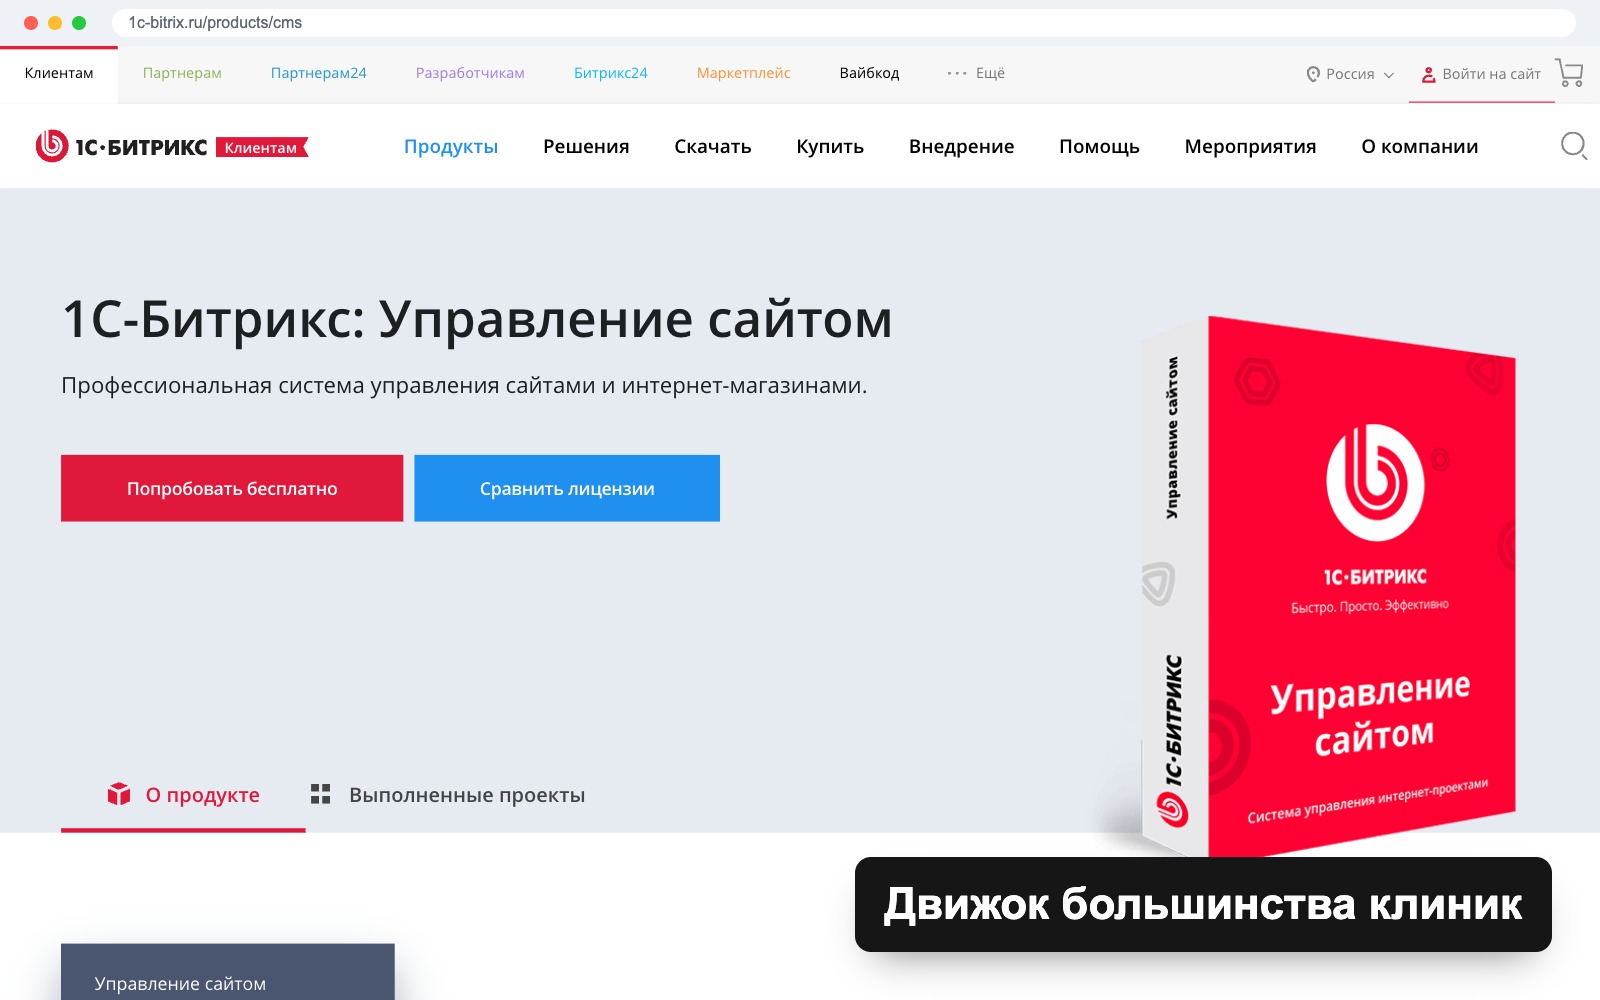The image size is (1600, 1000).
Task: Open the Продукты menu
Action: (x=451, y=146)
